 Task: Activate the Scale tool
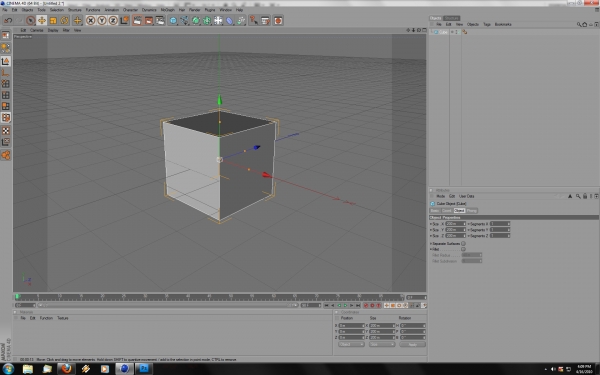tap(53, 20)
